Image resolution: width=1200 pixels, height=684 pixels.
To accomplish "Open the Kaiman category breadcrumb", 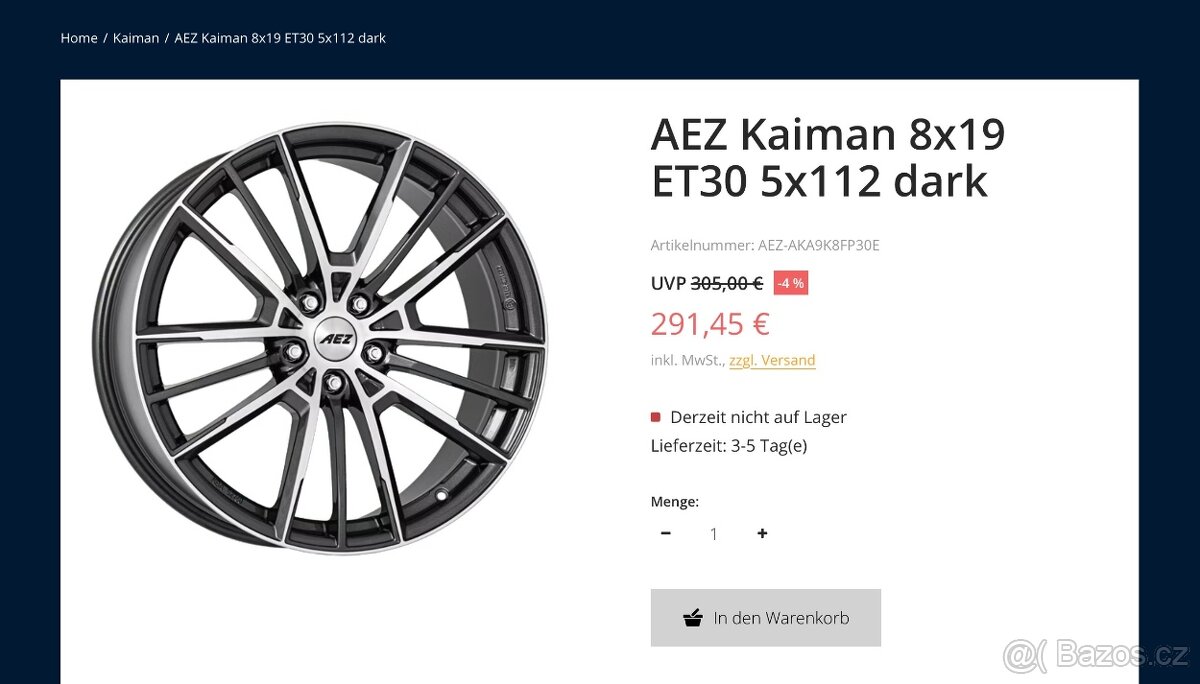I will tap(136, 37).
